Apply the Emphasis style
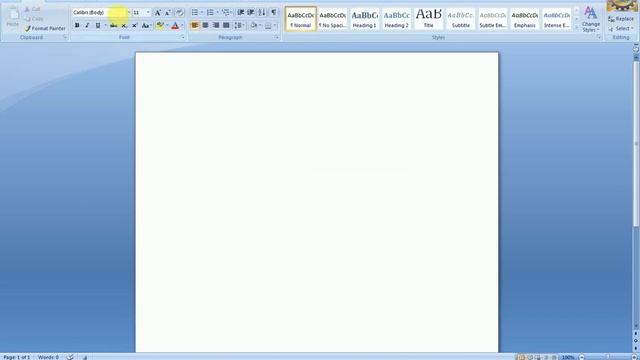Viewport: 640px width, 360px height. 524,19
